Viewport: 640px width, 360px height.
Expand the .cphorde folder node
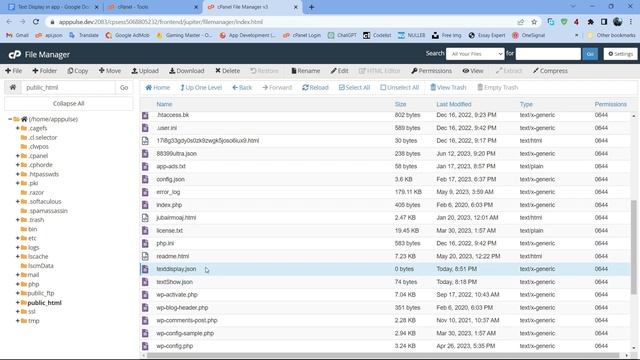tap(18, 165)
